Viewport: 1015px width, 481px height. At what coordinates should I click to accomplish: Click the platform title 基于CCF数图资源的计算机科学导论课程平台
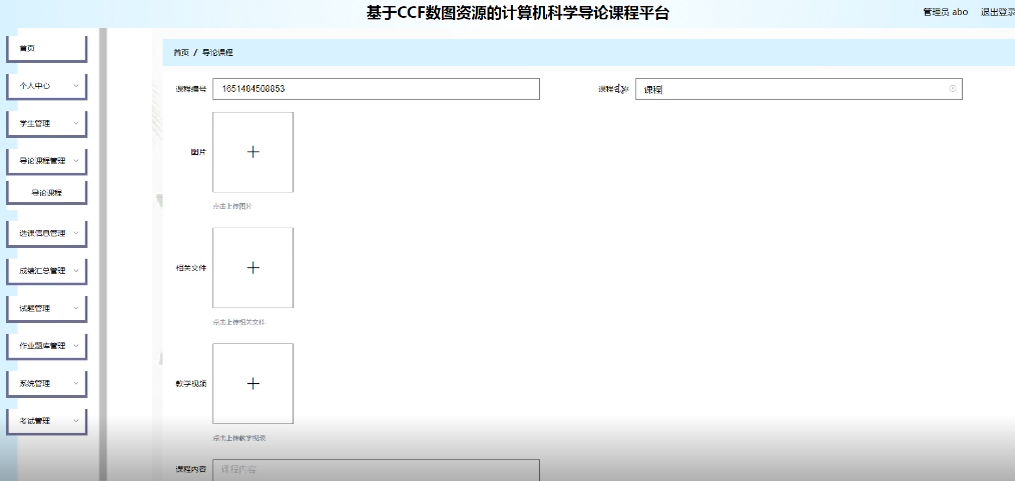[518, 13]
